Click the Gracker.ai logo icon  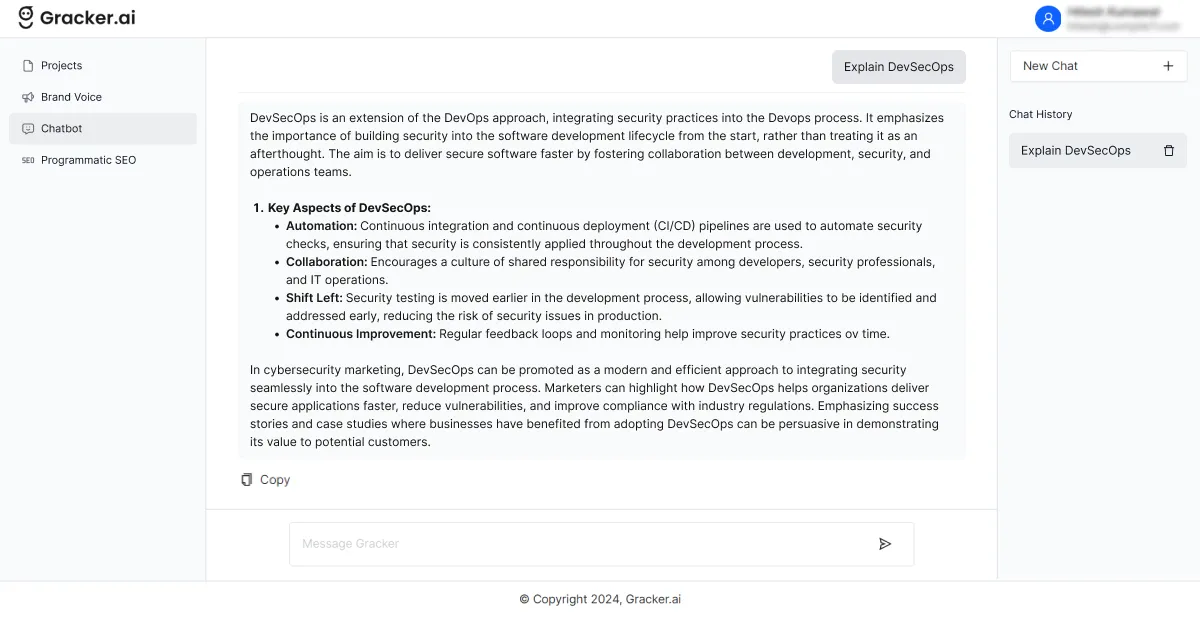(24, 17)
